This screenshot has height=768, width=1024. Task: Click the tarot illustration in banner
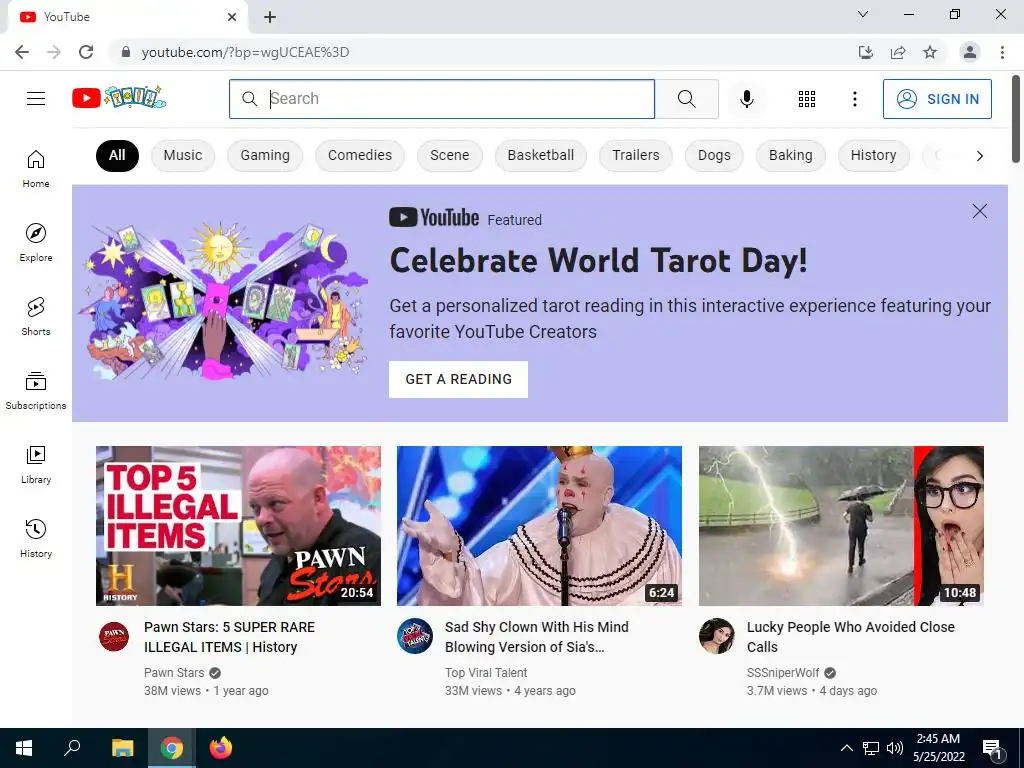coord(223,302)
